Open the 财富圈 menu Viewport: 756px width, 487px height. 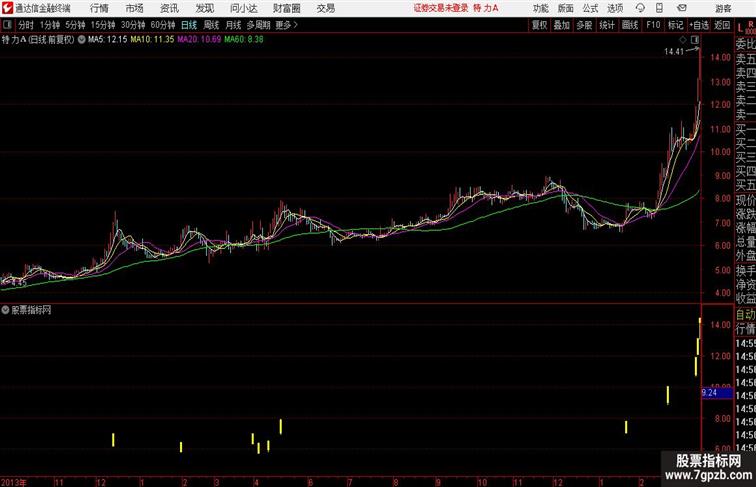(286, 8)
